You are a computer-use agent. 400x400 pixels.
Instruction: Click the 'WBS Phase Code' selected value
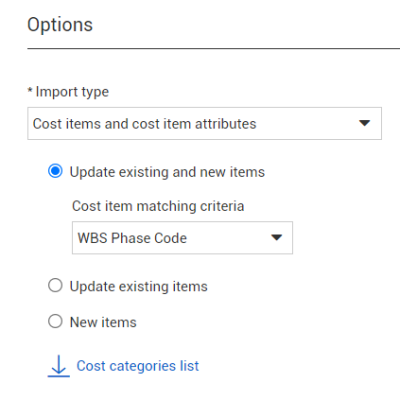tap(132, 238)
